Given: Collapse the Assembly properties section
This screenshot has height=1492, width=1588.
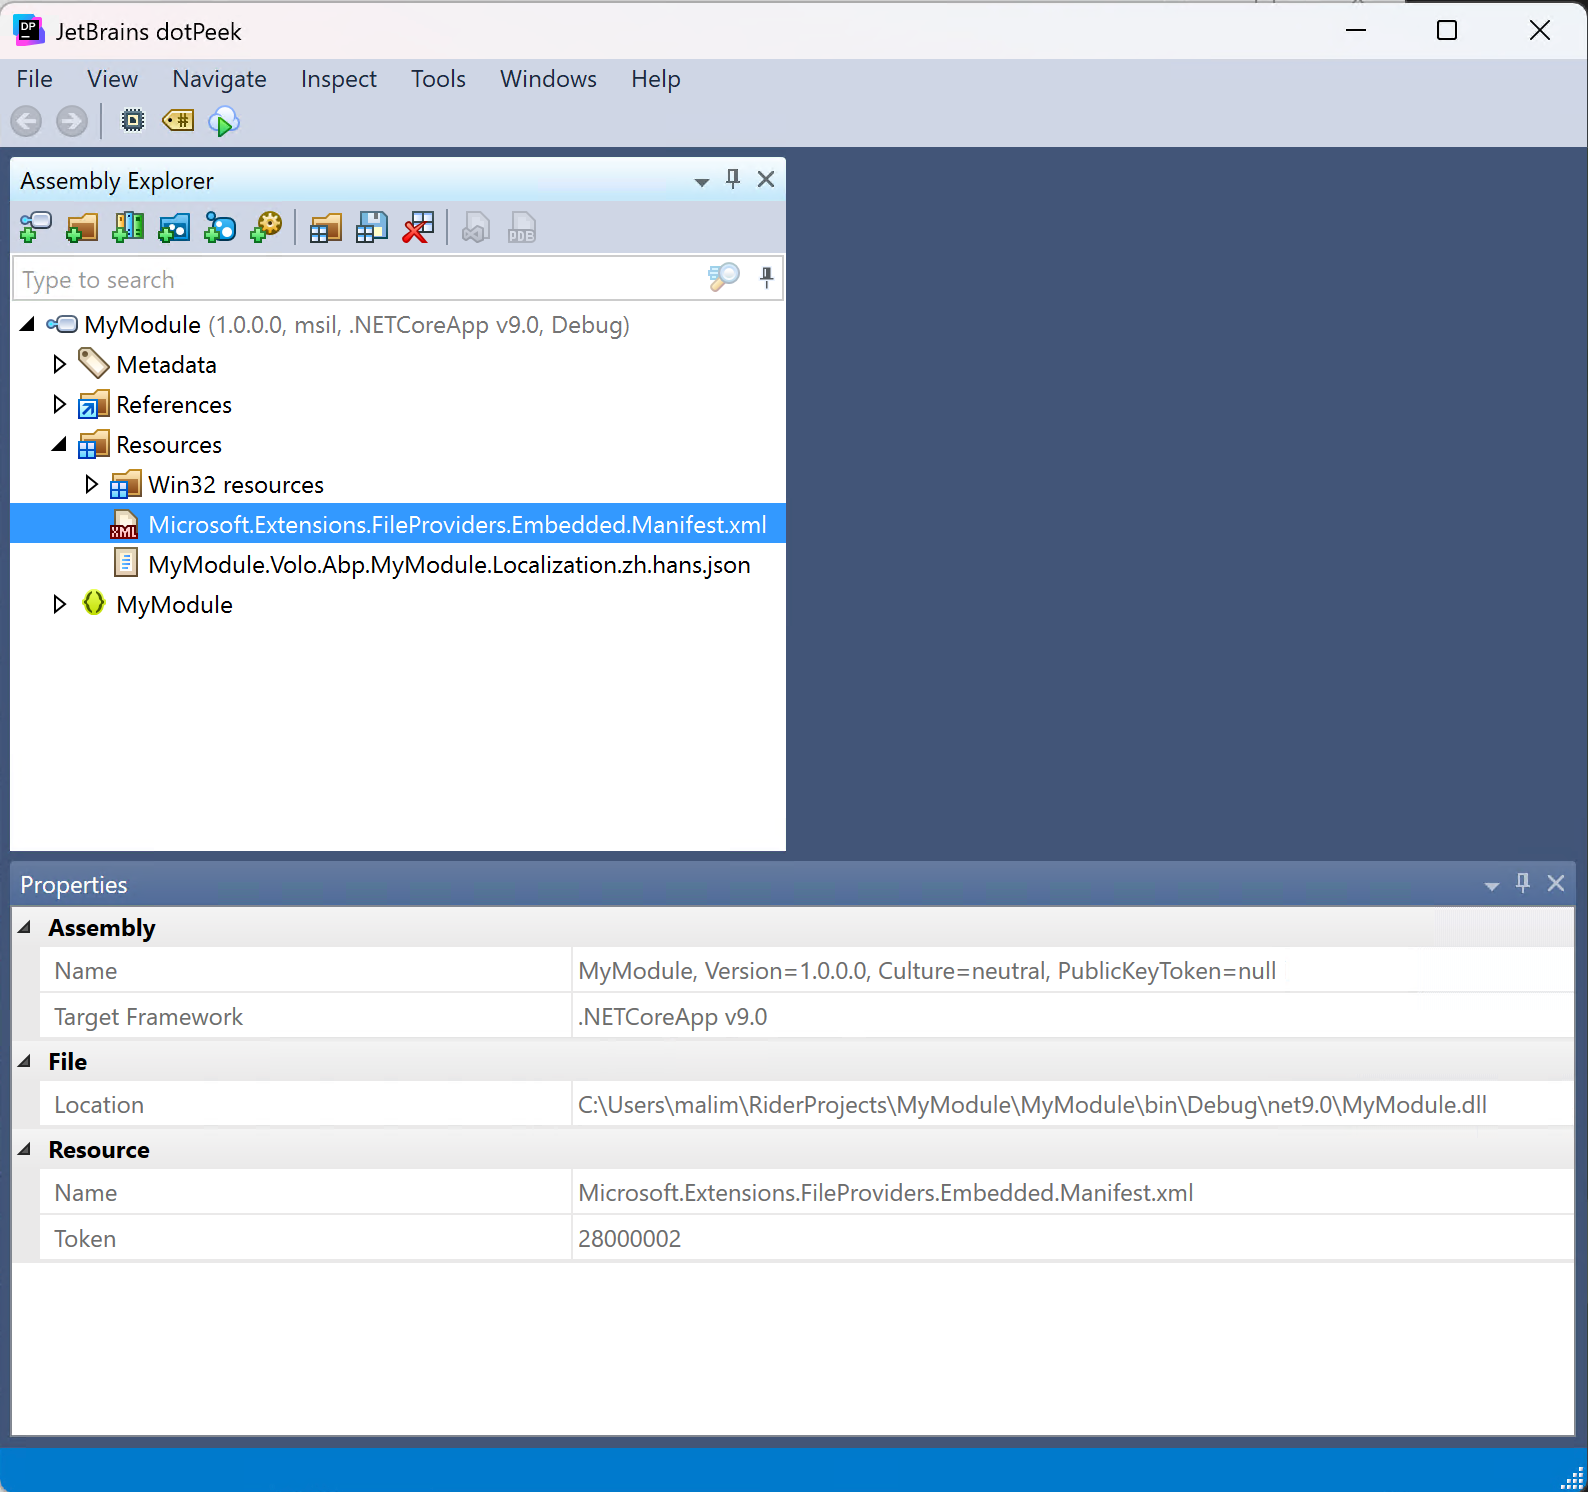Looking at the screenshot, I should tap(25, 927).
